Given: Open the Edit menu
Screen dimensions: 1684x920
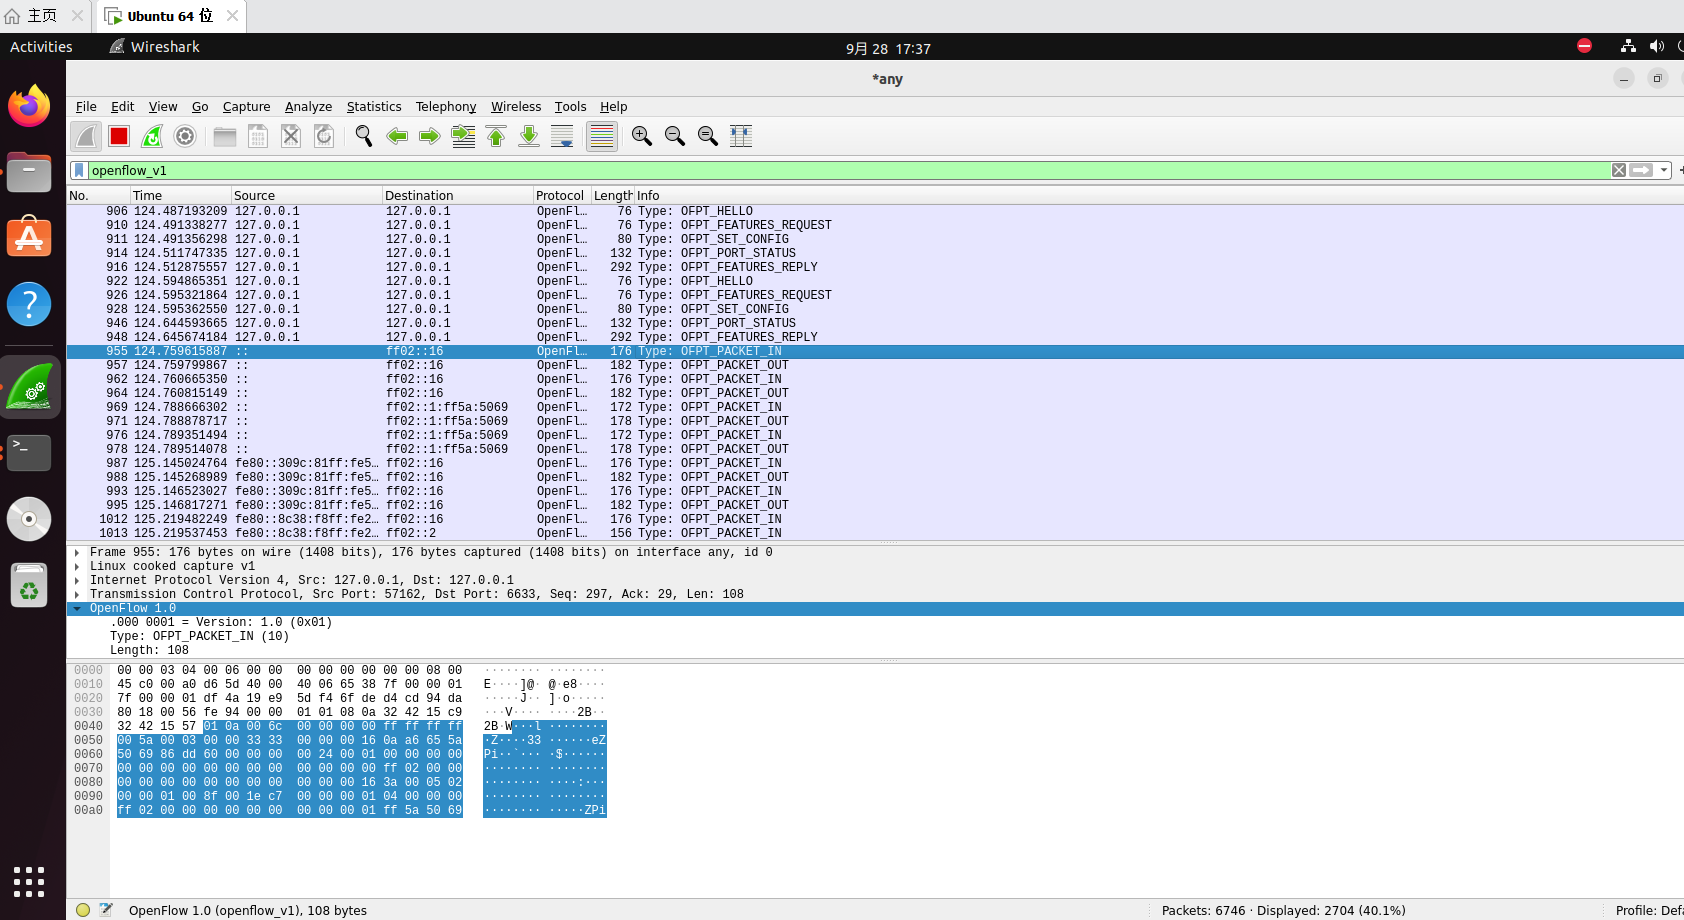Looking at the screenshot, I should point(122,107).
